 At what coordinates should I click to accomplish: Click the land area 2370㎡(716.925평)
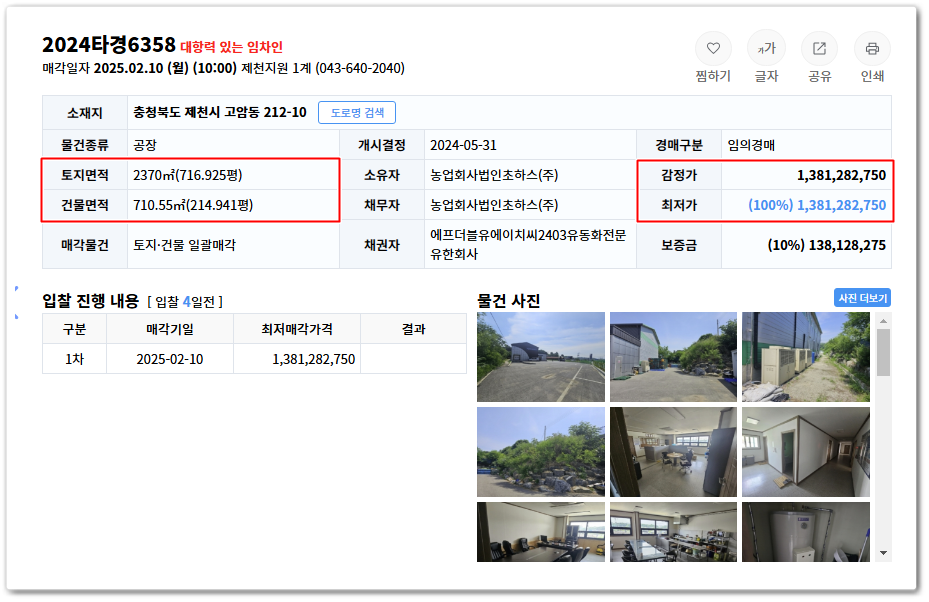(x=188, y=175)
